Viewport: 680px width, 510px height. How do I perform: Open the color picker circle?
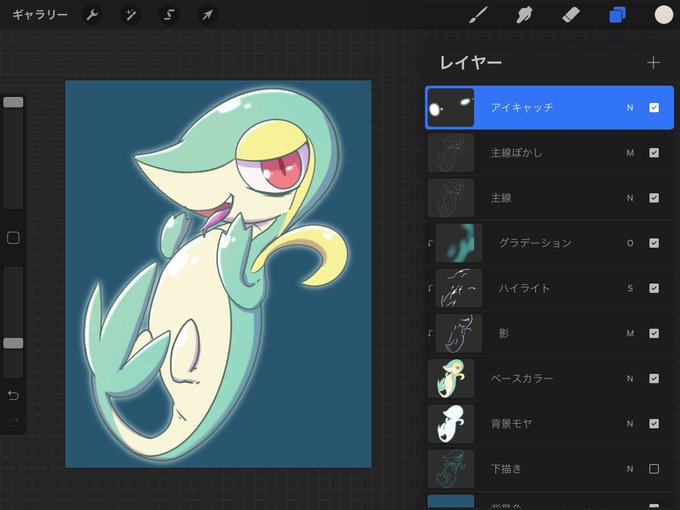point(664,15)
